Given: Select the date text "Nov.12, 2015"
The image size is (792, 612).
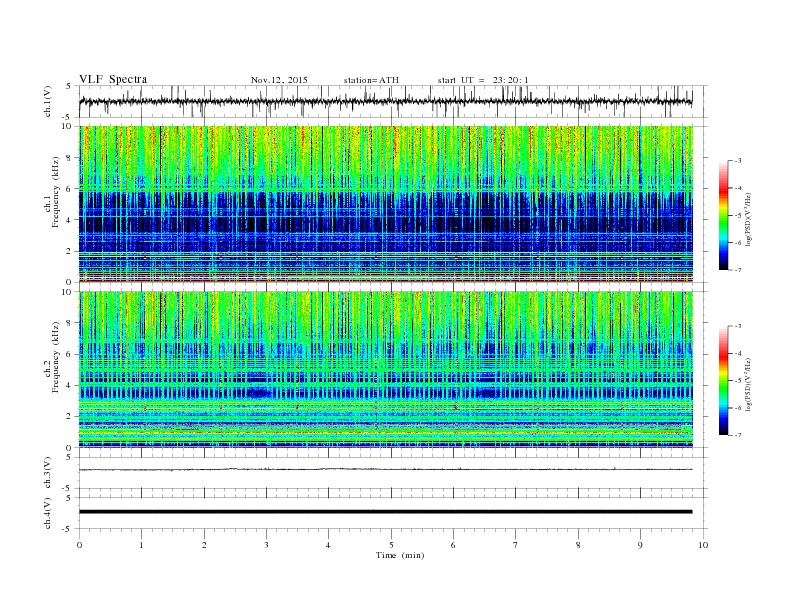Looking at the screenshot, I should [x=279, y=80].
